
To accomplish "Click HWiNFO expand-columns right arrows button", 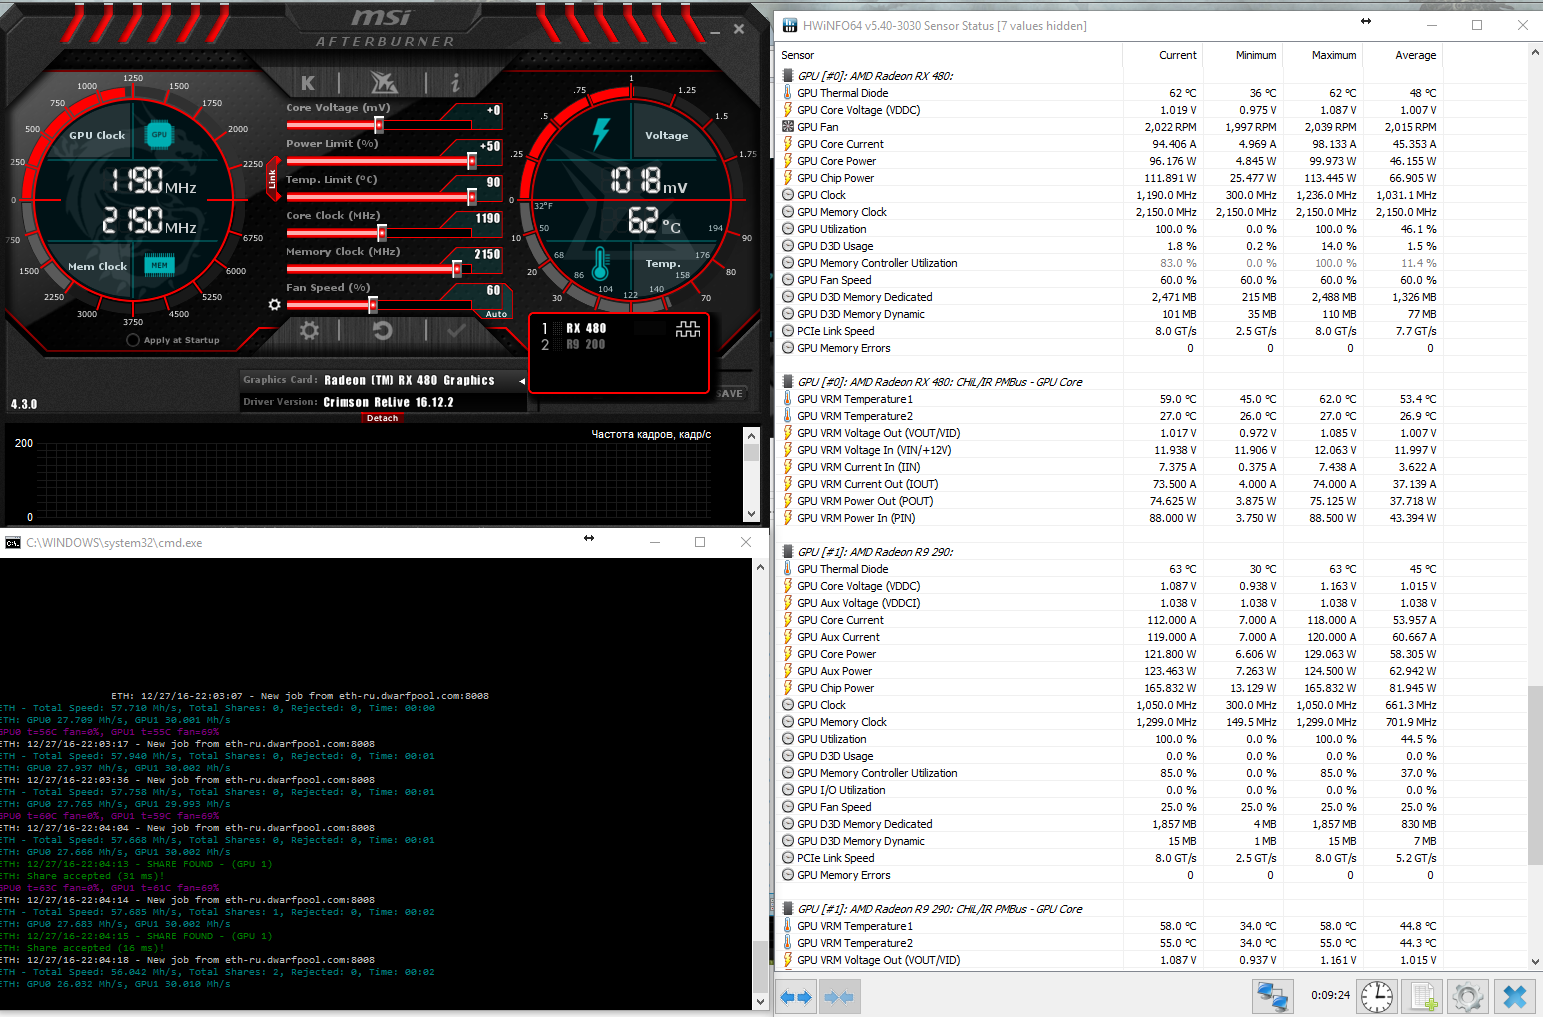I will [x=797, y=997].
